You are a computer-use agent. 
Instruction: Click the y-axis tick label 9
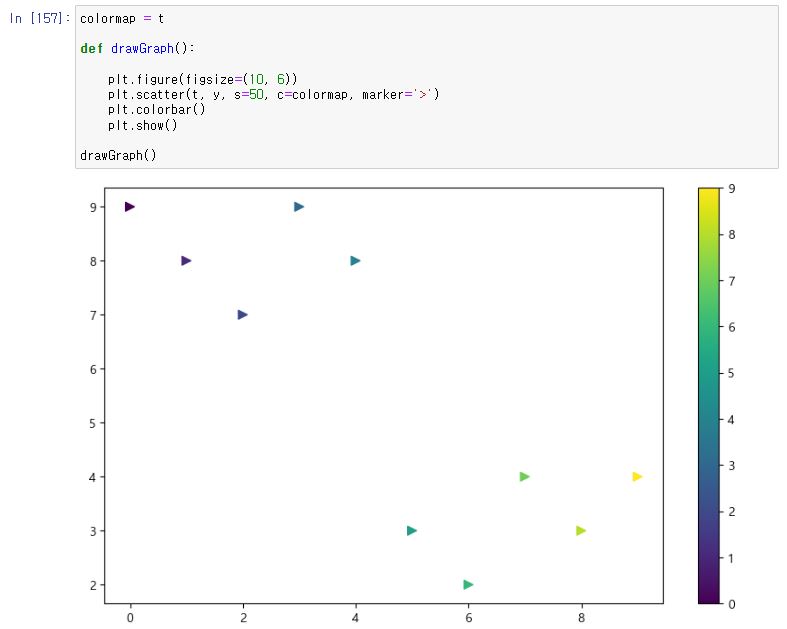pos(93,207)
